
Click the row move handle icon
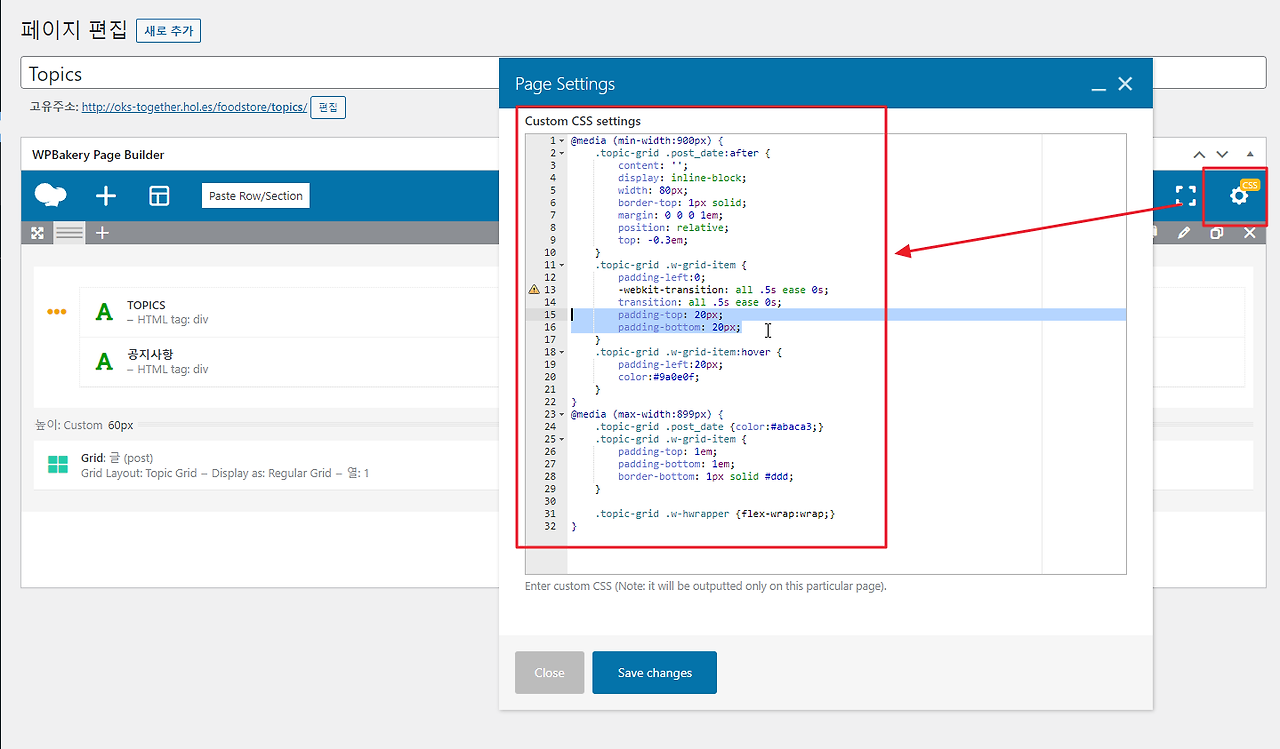(x=37, y=233)
